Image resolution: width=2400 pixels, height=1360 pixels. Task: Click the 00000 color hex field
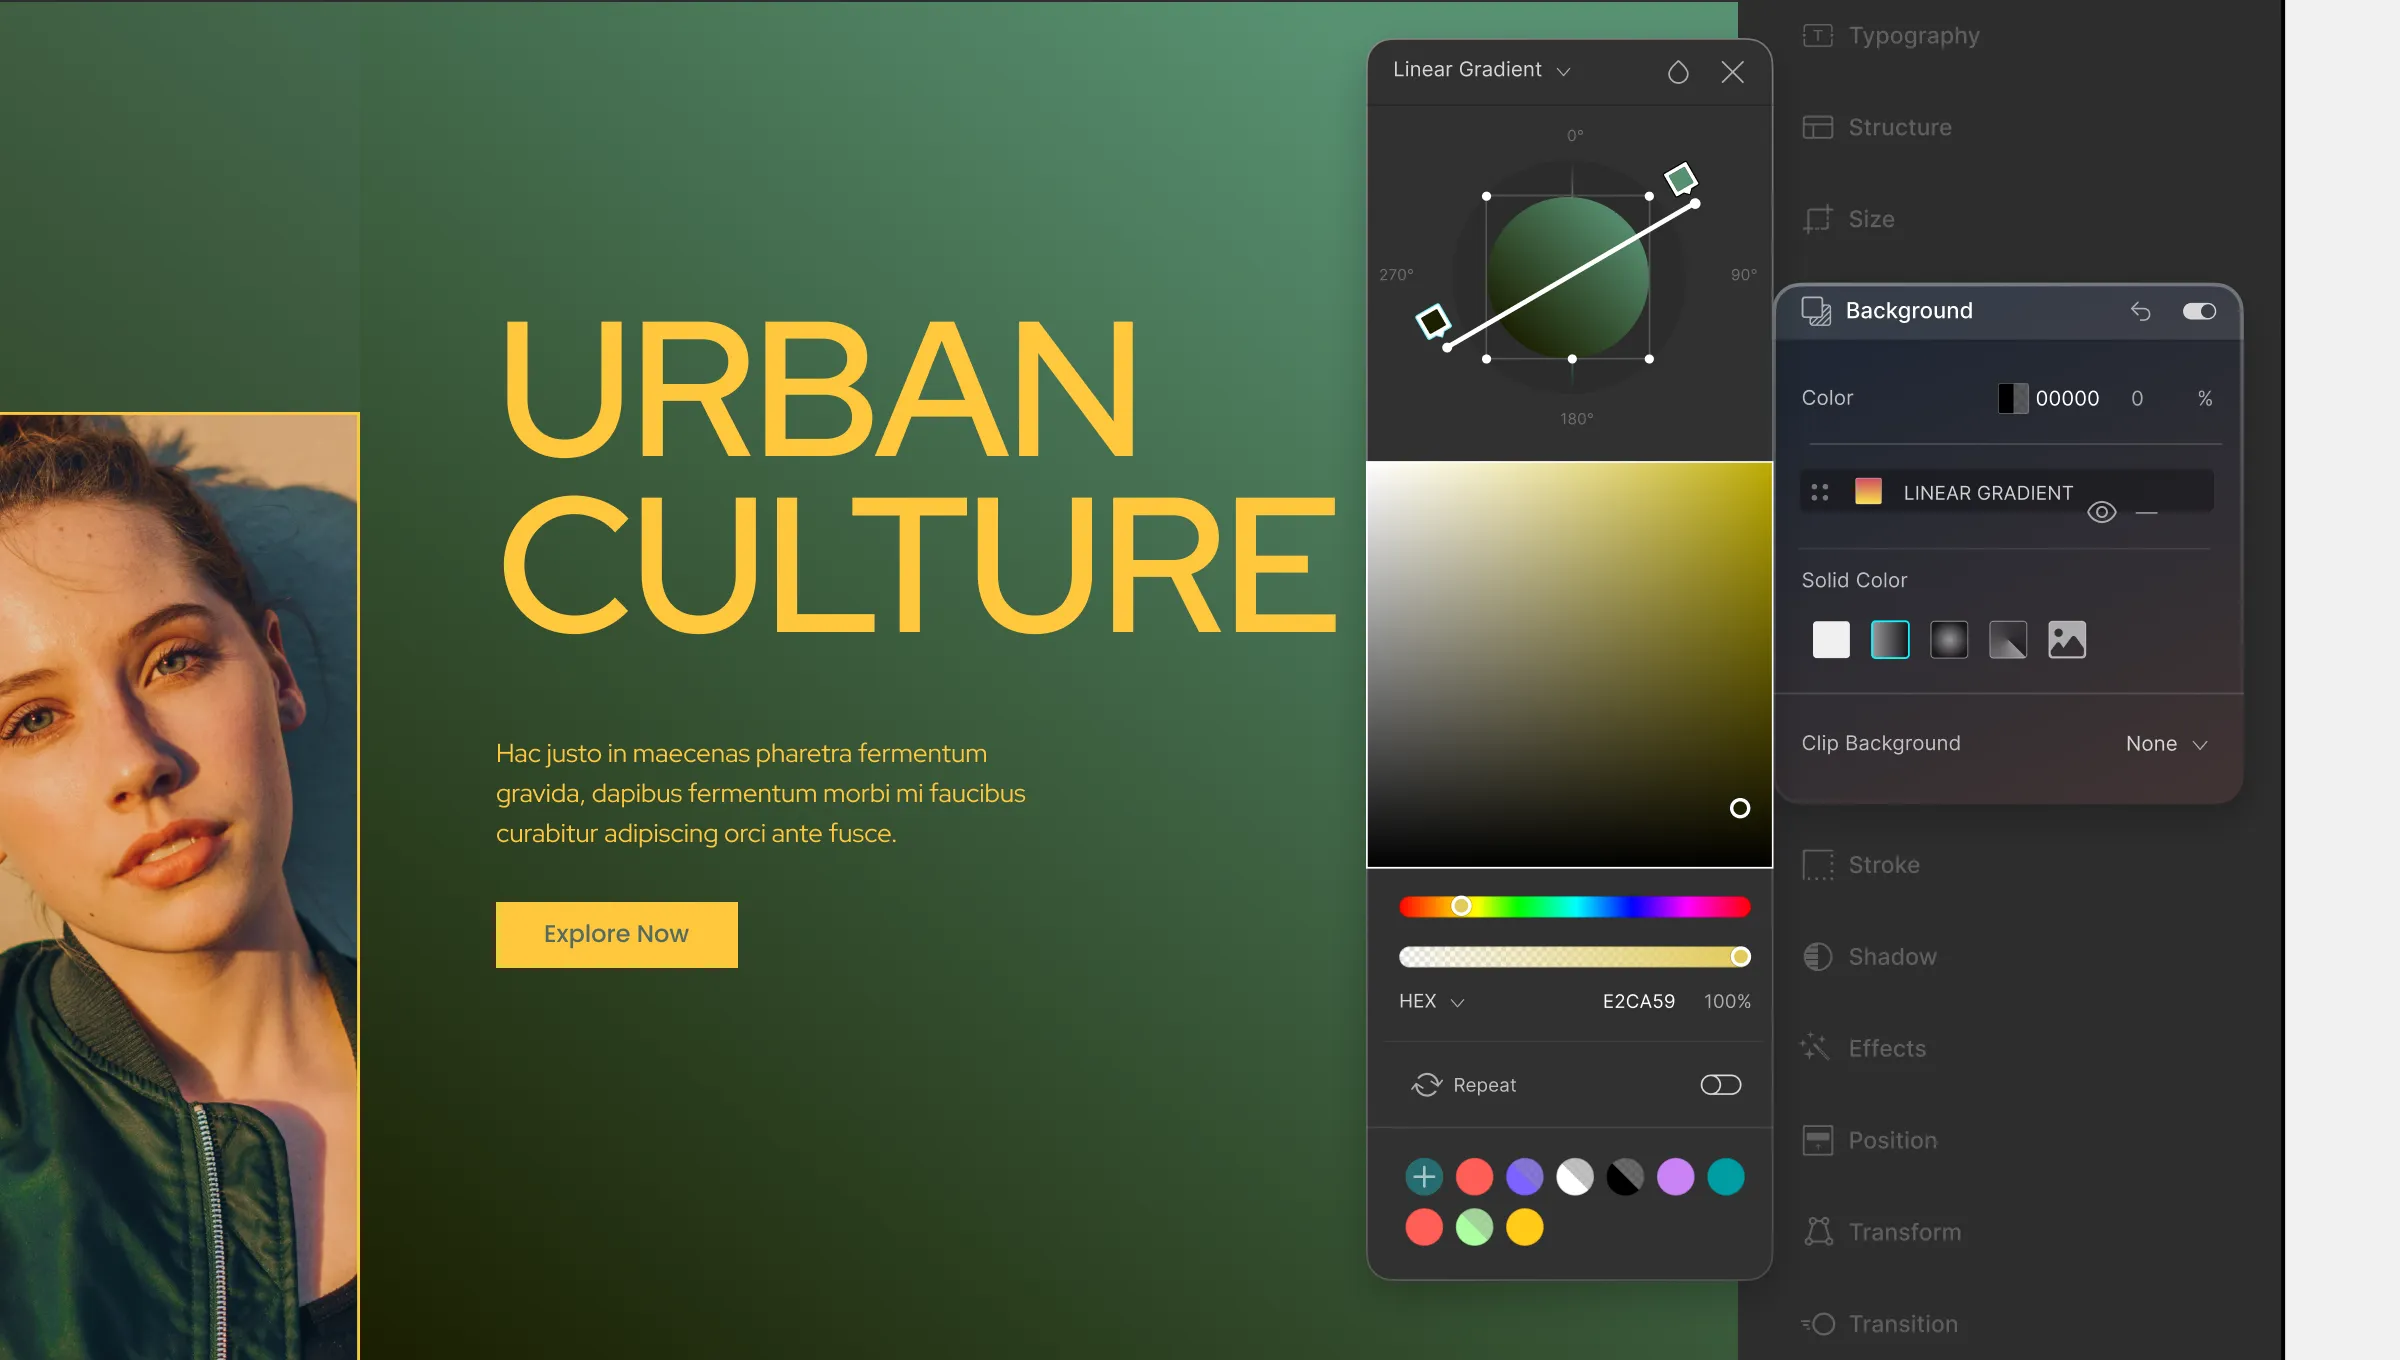pyautogui.click(x=2067, y=398)
